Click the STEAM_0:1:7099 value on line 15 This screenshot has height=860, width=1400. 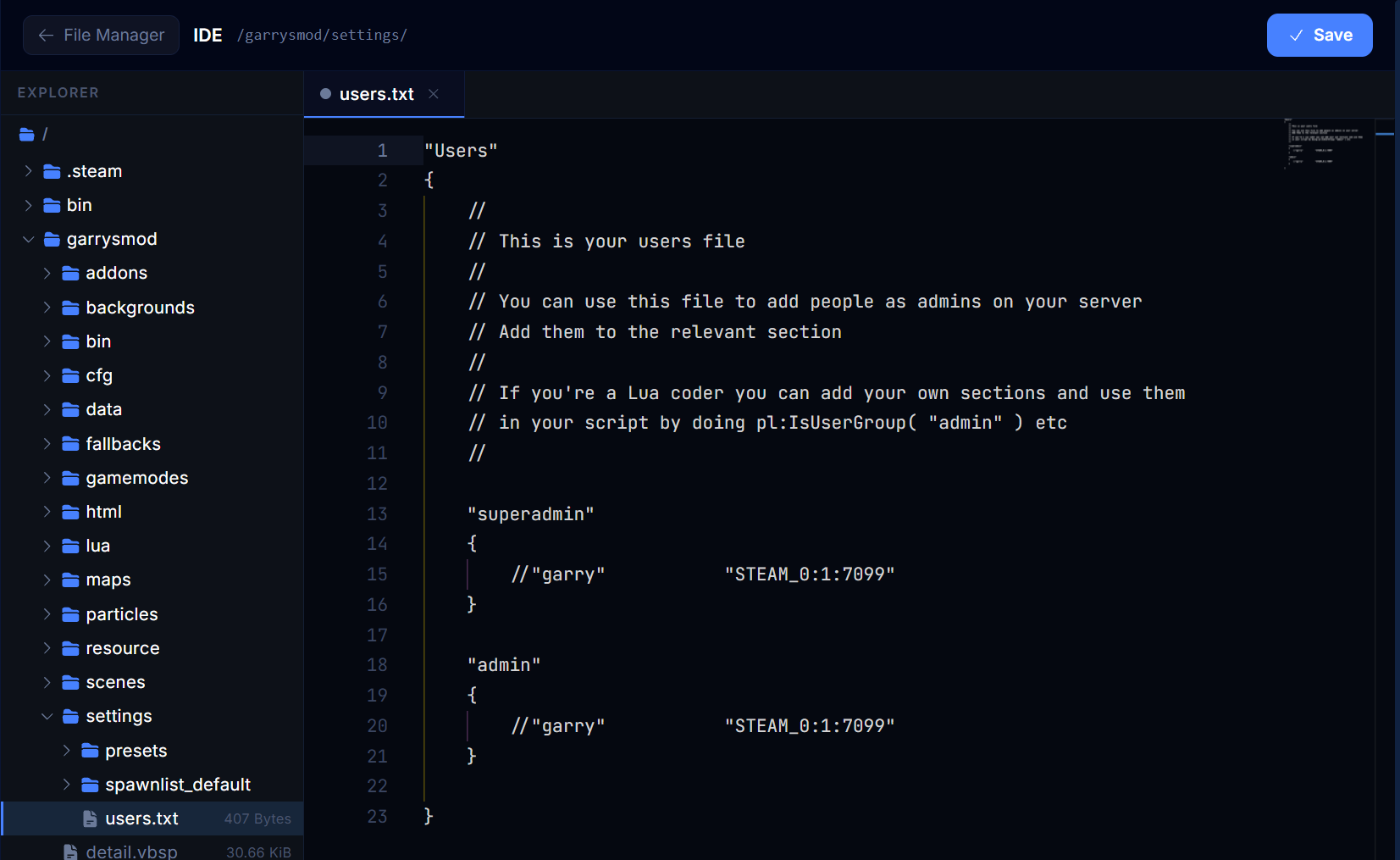810,574
